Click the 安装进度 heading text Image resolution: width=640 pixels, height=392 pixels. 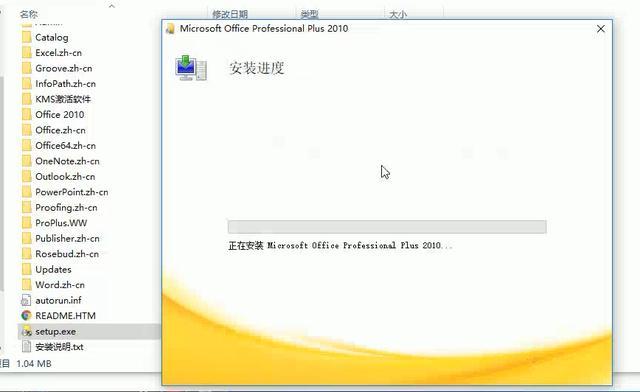(x=257, y=68)
